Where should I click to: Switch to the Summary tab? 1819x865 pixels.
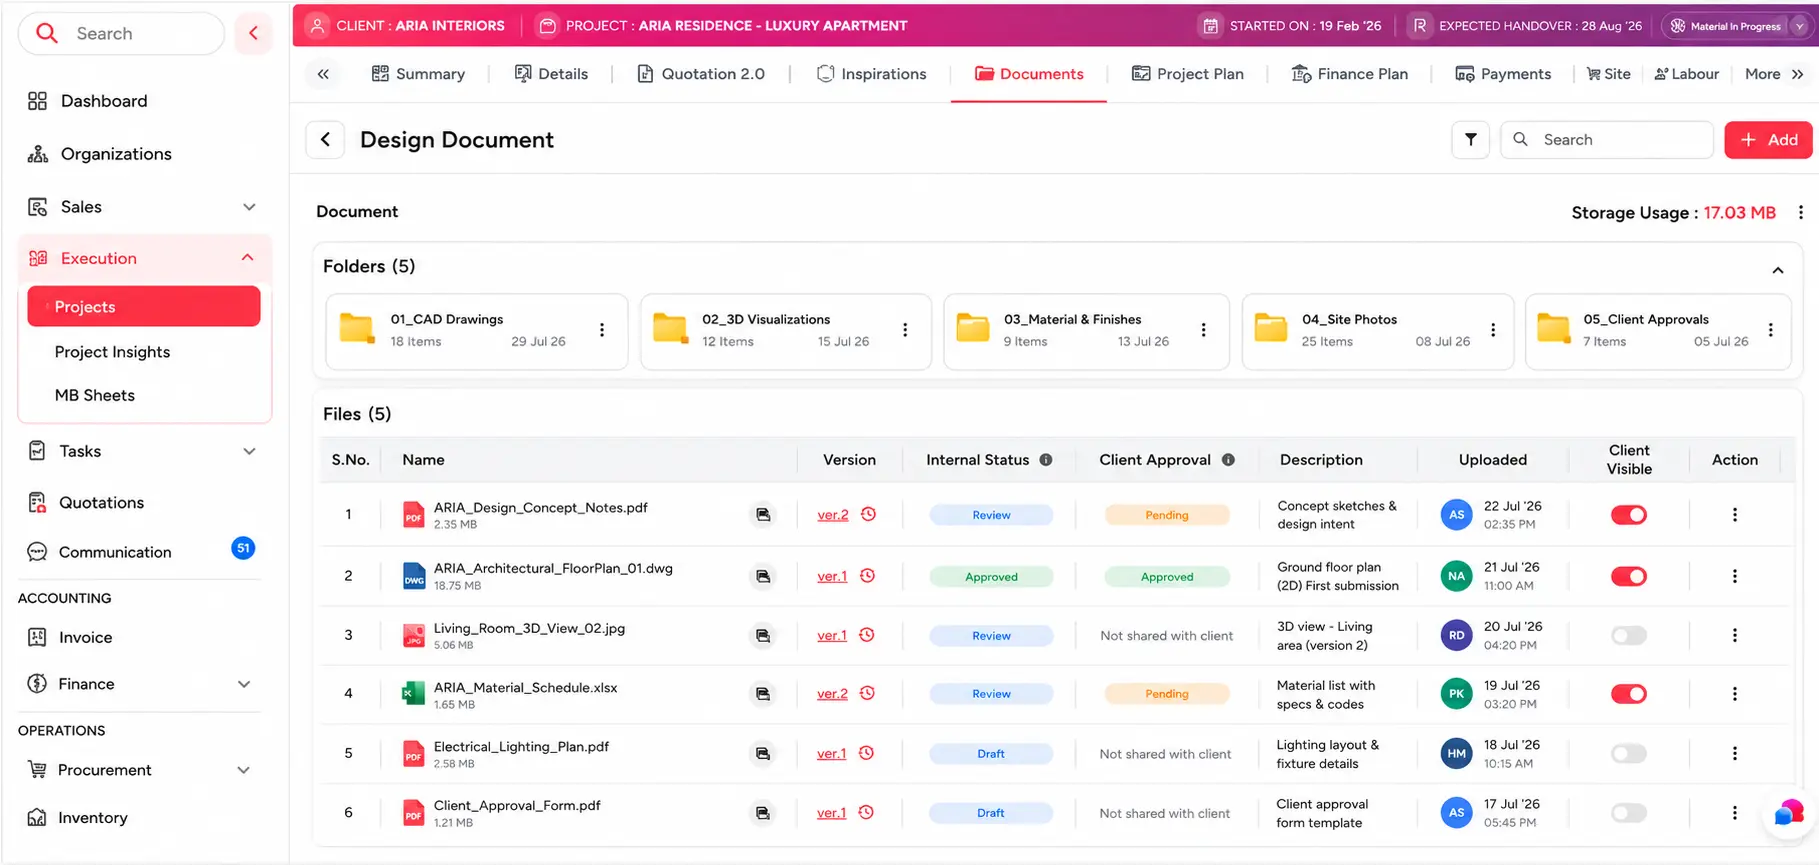(x=418, y=74)
